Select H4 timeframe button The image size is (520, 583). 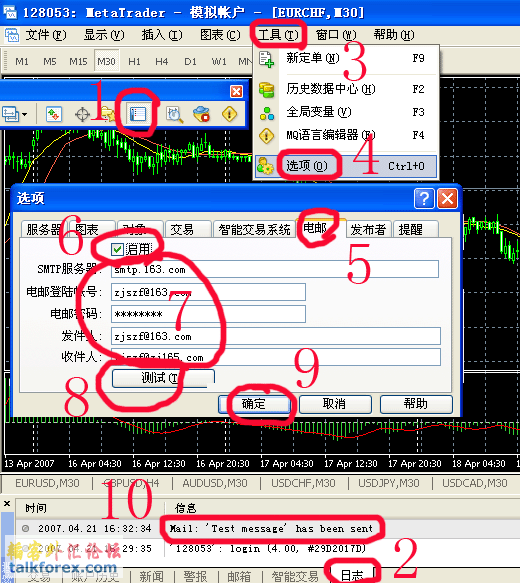pos(162,61)
